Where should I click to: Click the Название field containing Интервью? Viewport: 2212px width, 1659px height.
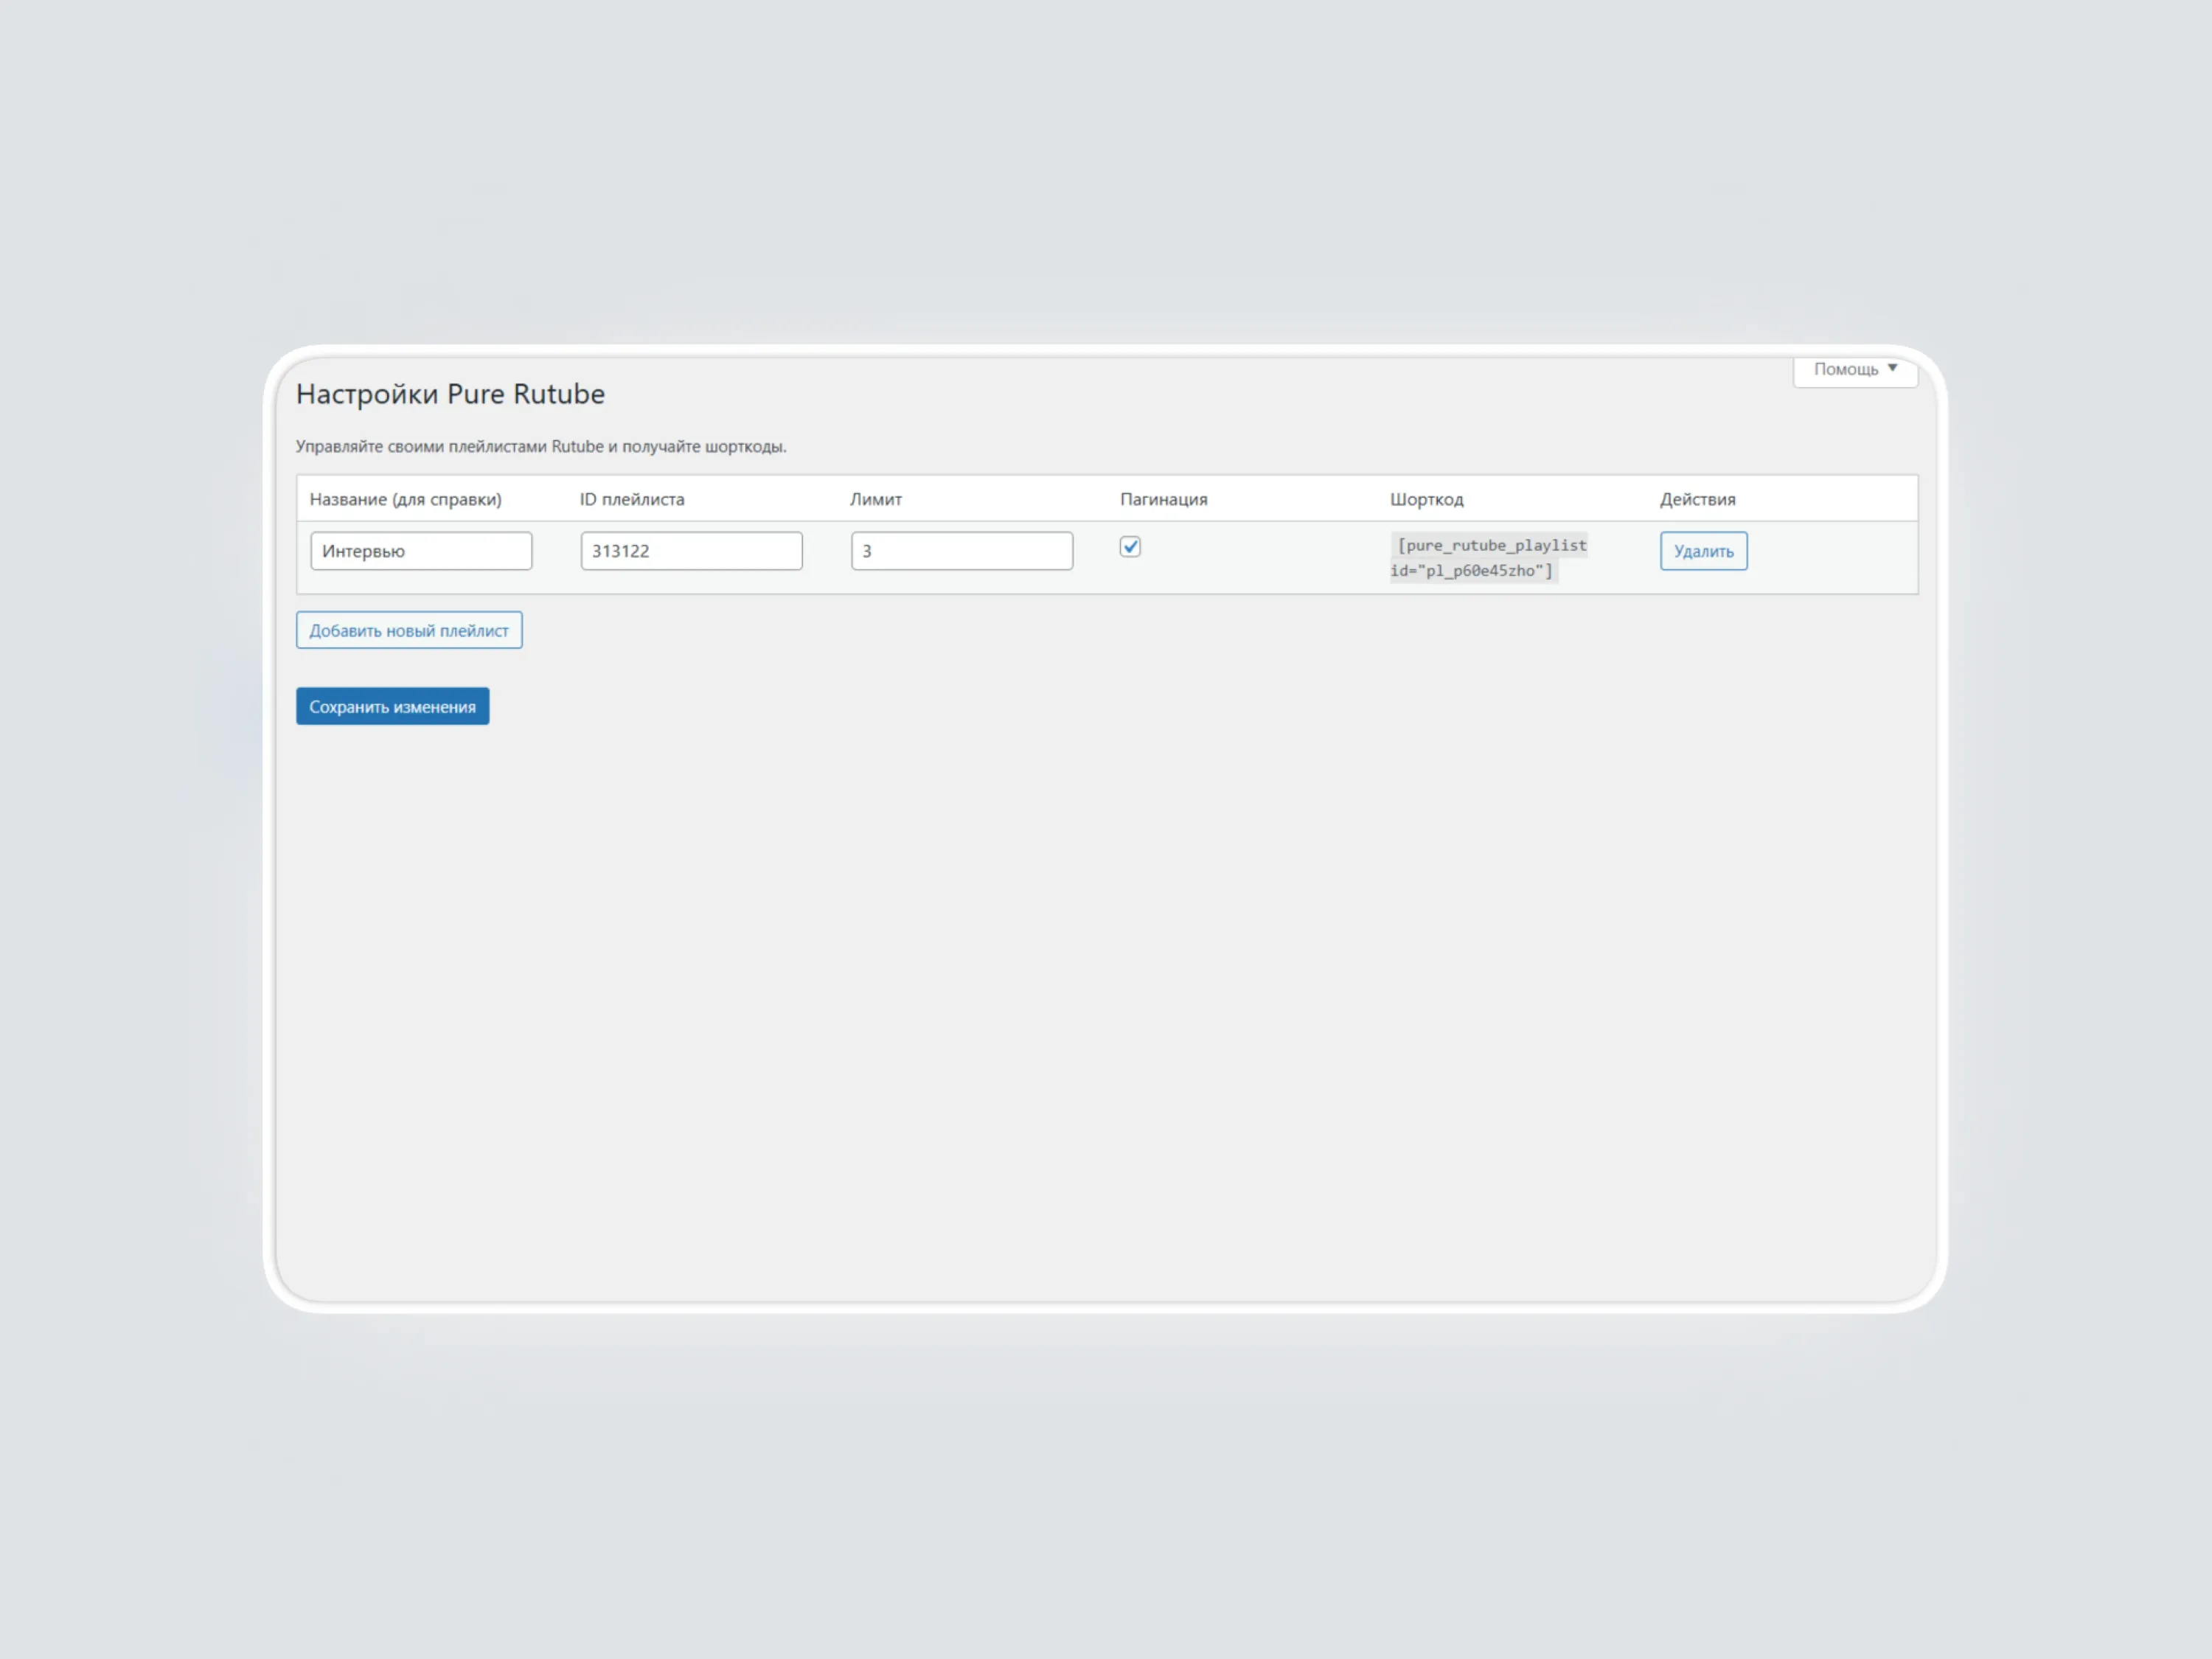(421, 551)
